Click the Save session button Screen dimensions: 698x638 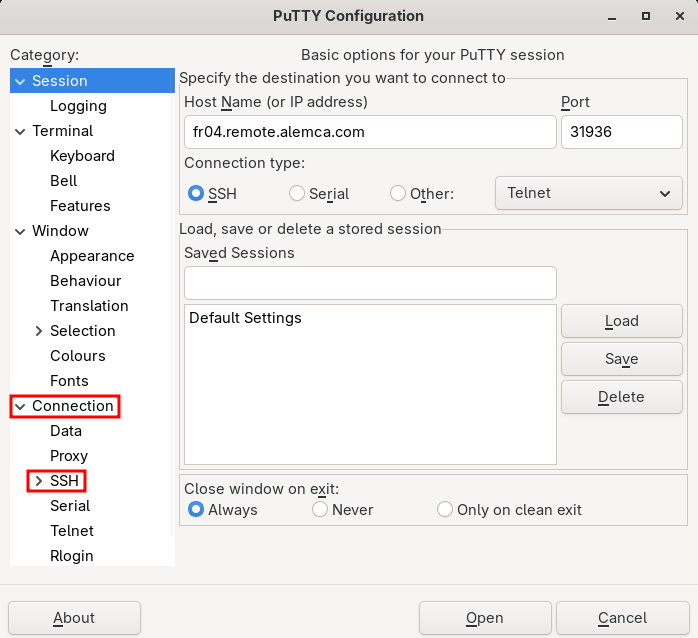point(621,359)
